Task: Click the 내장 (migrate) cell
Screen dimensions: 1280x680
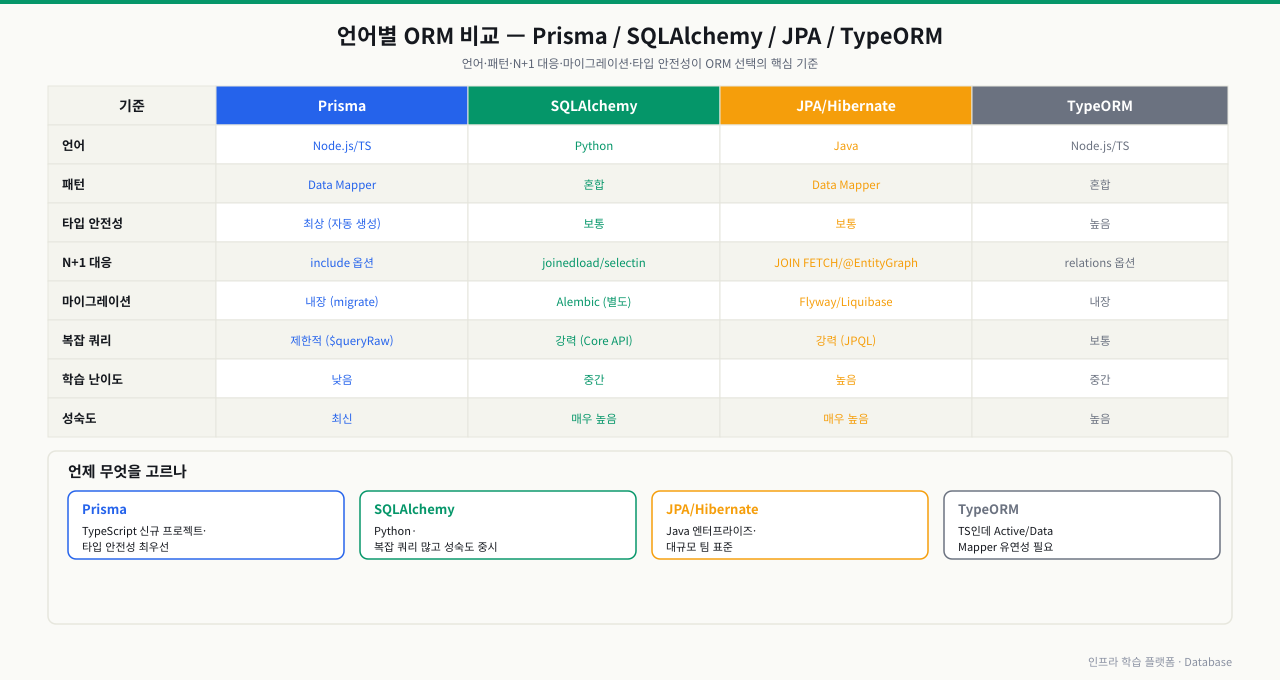Action: pos(342,301)
